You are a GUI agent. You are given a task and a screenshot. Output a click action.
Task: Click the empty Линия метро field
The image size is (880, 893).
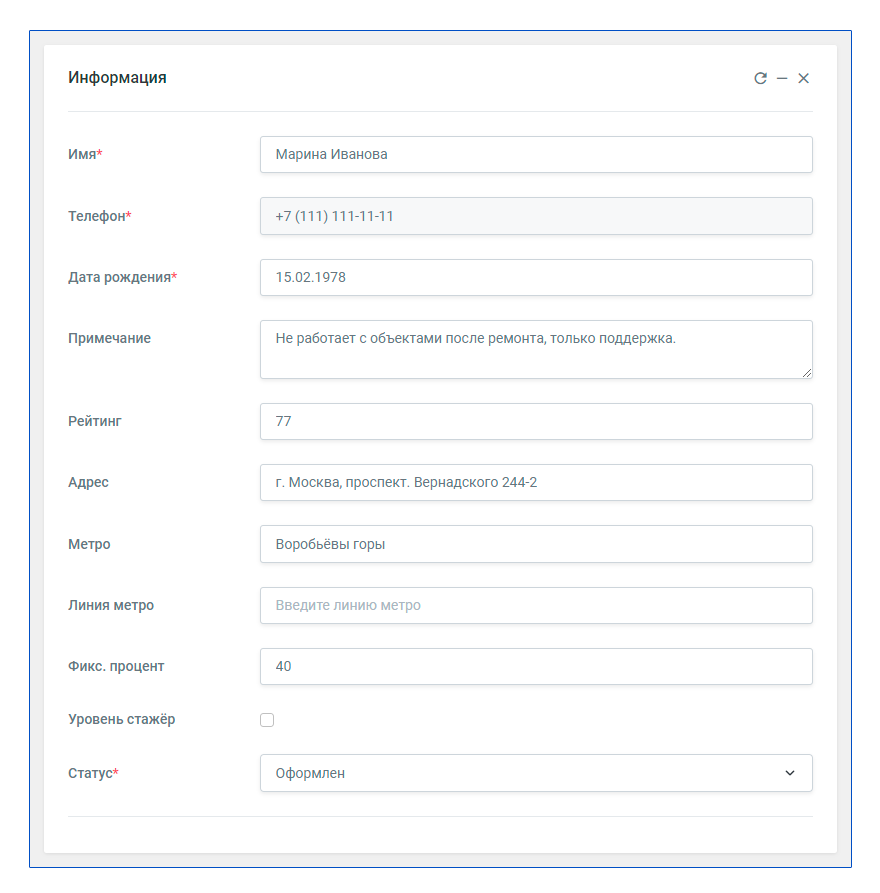point(536,605)
